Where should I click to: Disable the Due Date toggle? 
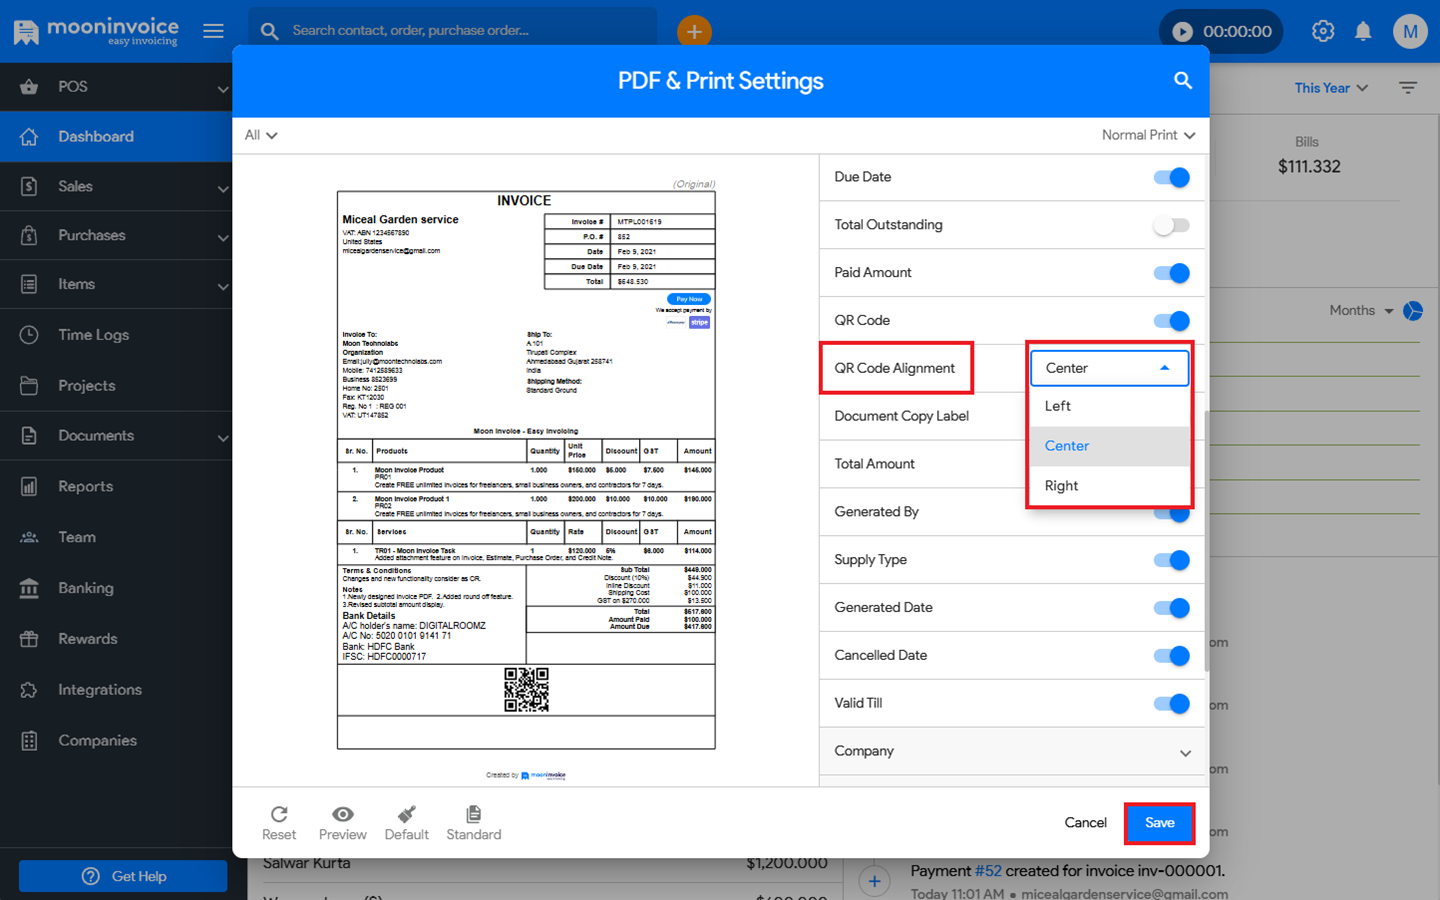click(x=1171, y=178)
